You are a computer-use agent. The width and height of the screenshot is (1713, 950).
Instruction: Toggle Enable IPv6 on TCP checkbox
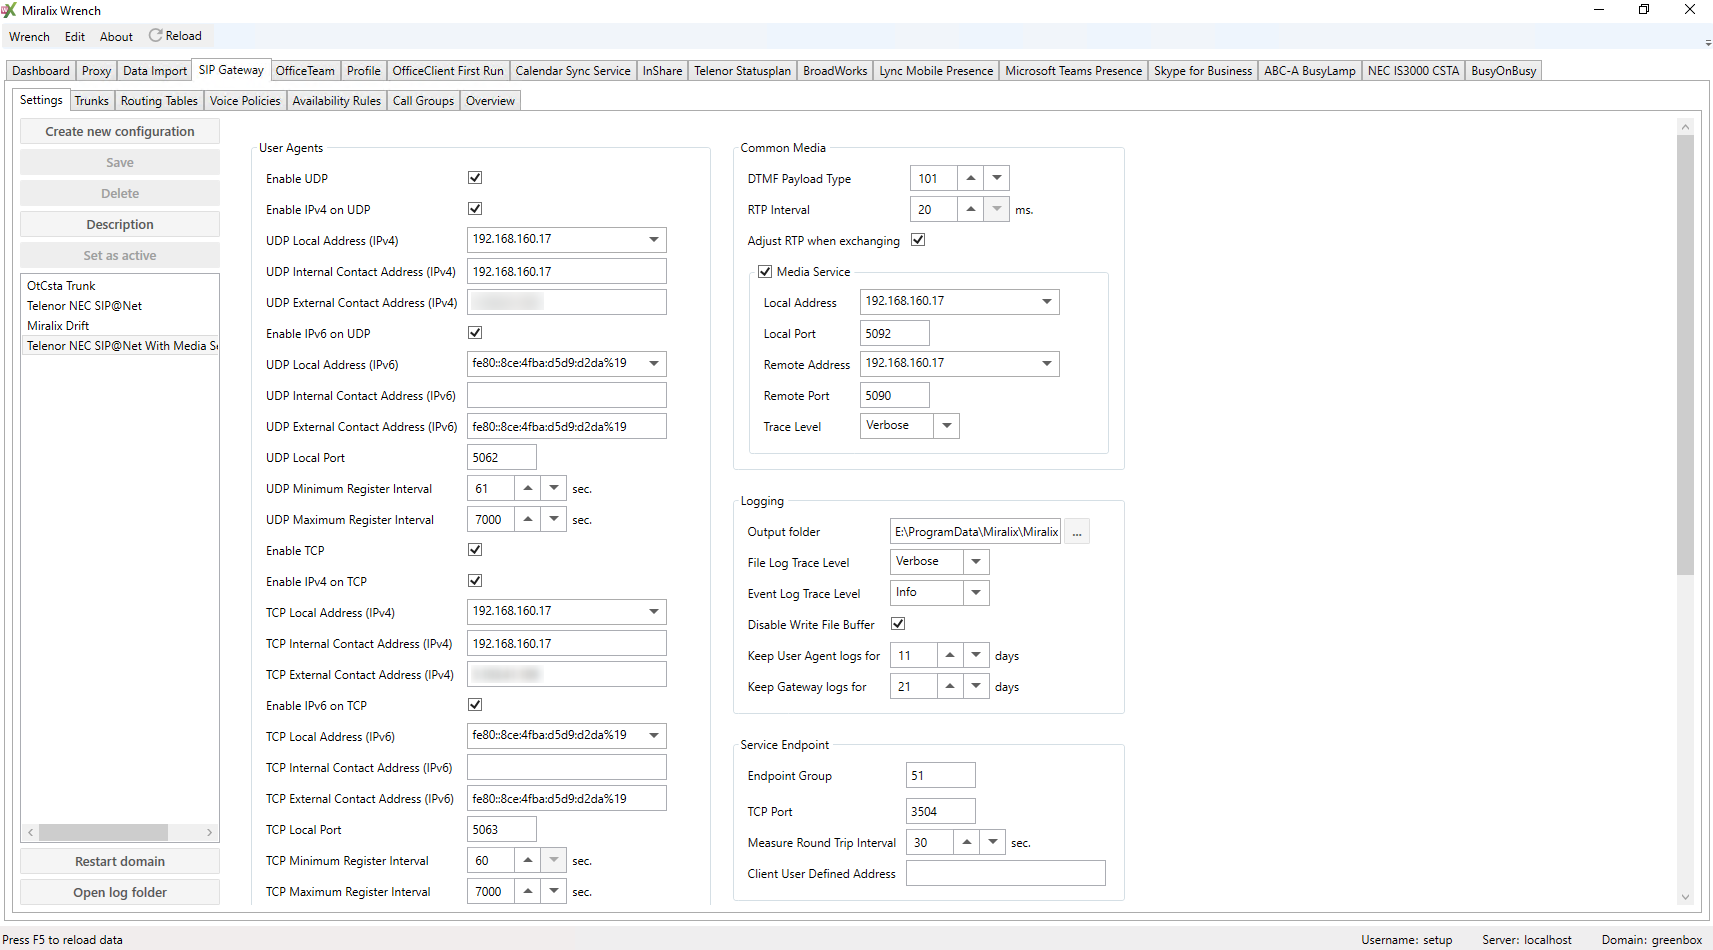[x=475, y=705]
